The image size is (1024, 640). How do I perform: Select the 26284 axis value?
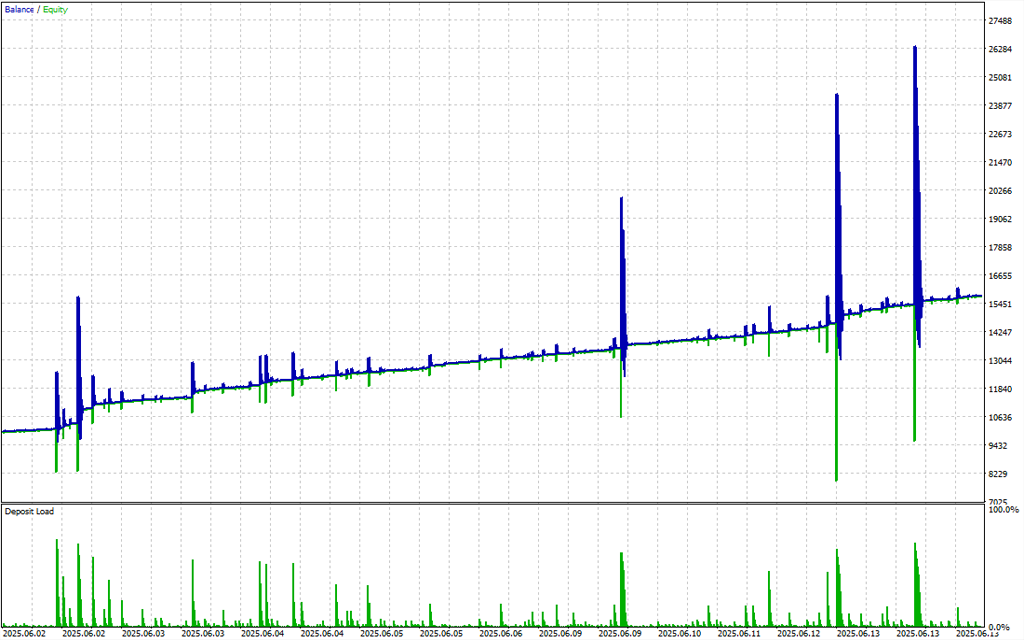pos(1001,49)
